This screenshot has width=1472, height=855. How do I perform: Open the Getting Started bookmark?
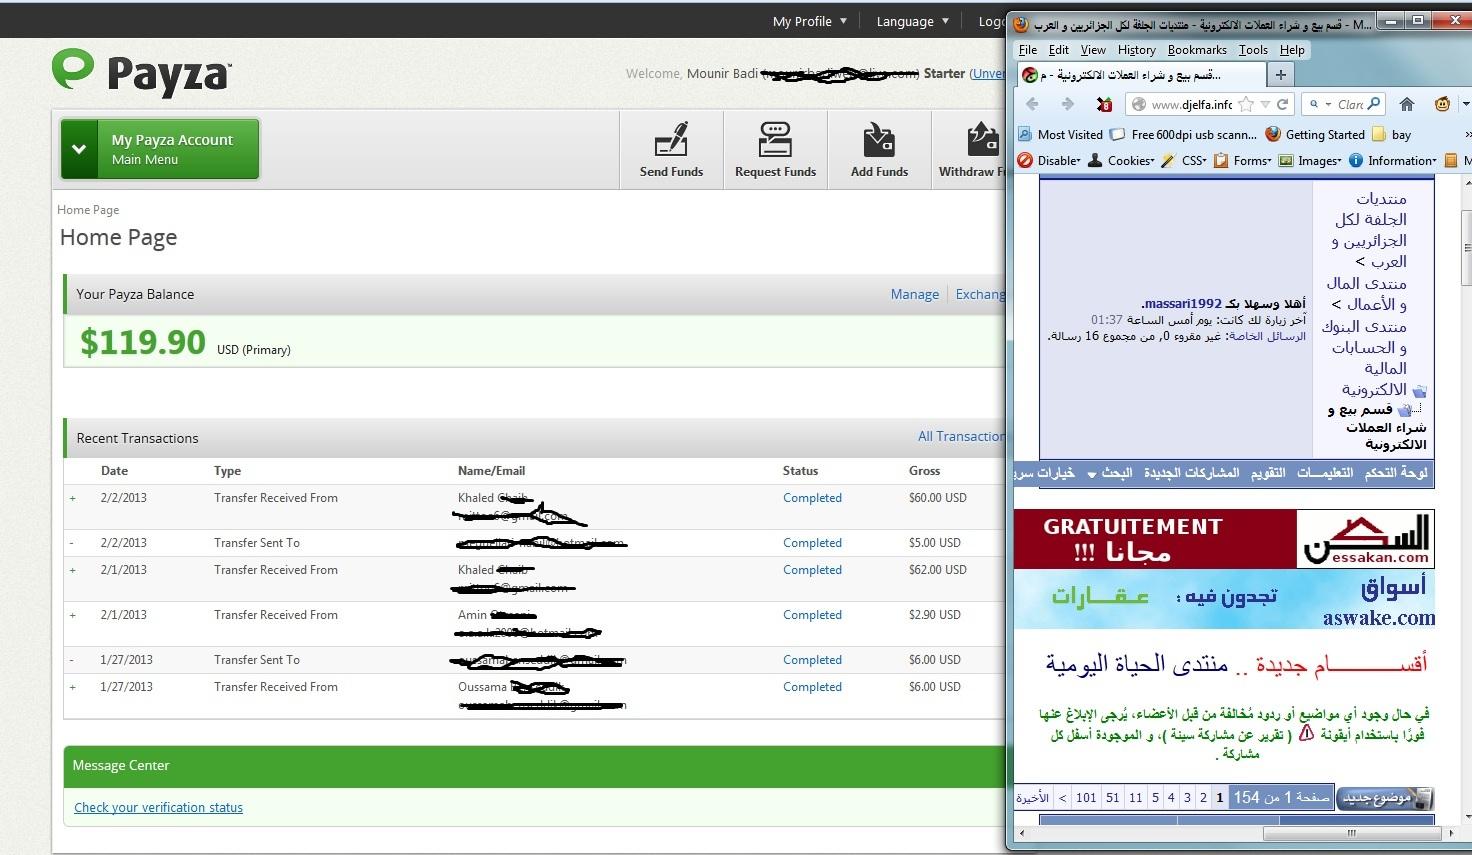(1315, 134)
